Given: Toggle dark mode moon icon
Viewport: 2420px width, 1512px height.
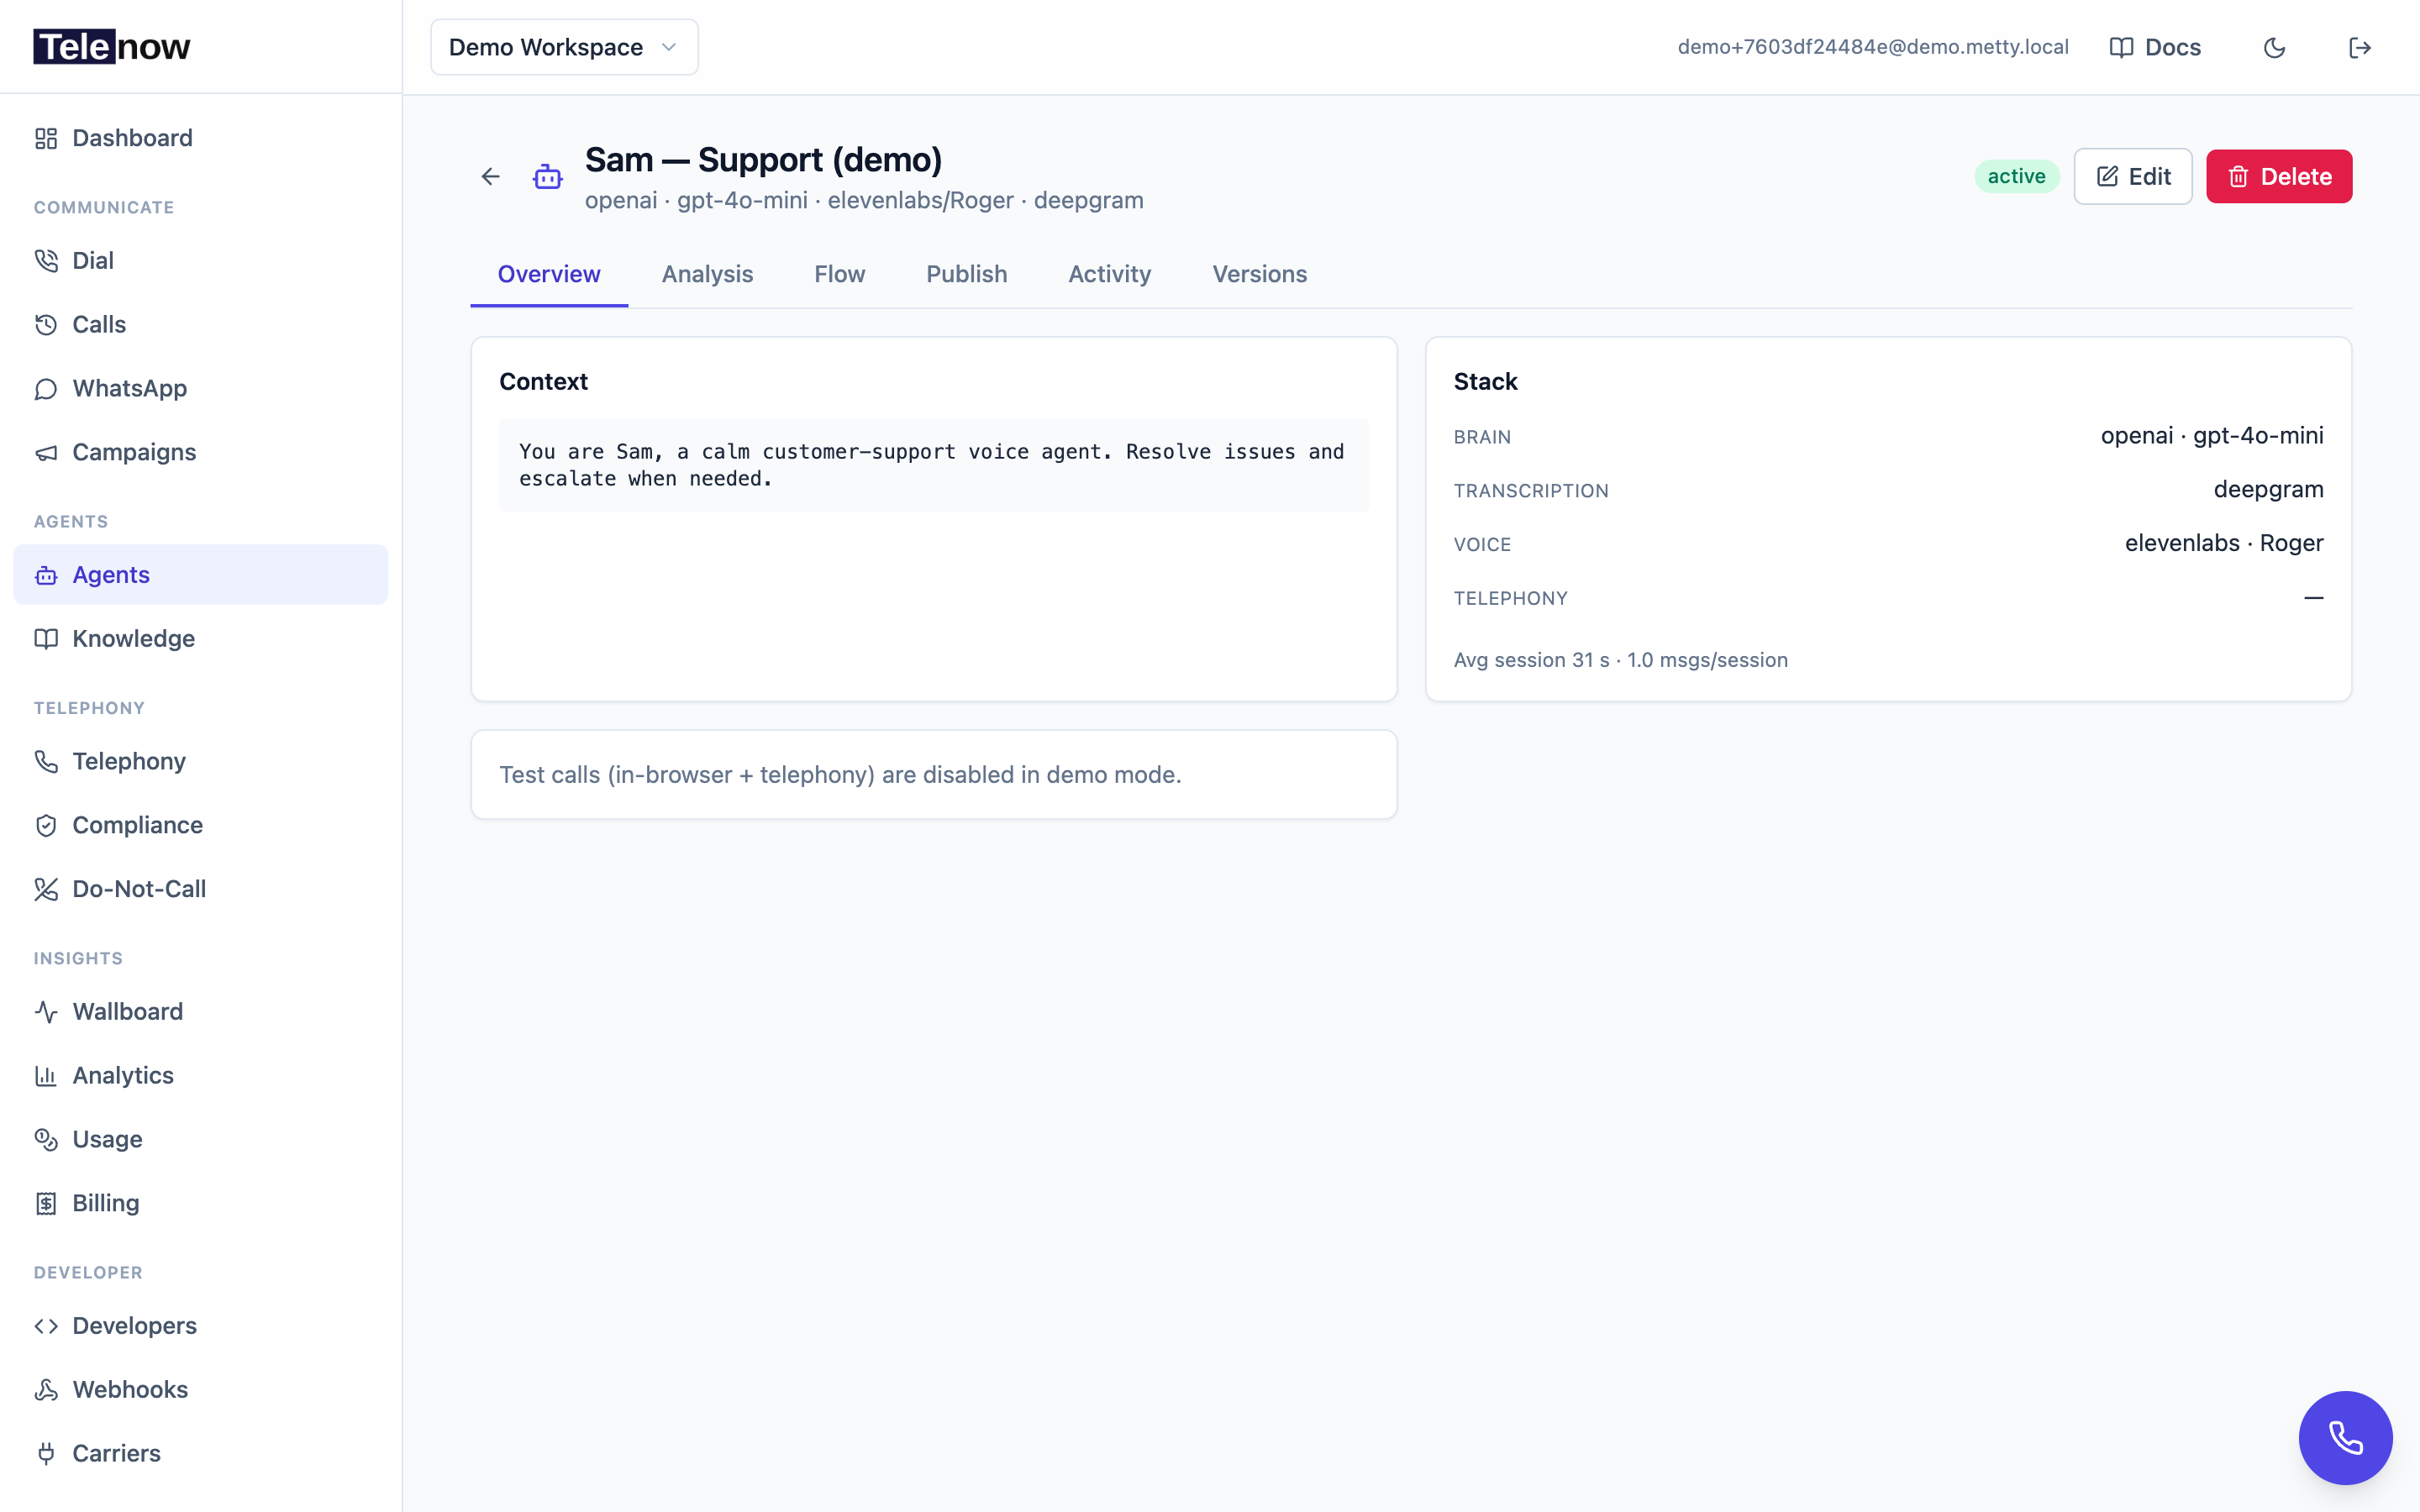Looking at the screenshot, I should coord(2274,47).
